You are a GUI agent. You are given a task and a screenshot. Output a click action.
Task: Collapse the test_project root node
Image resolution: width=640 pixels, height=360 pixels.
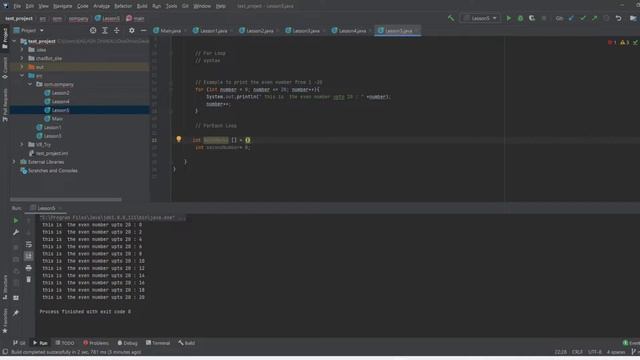click(x=15, y=41)
